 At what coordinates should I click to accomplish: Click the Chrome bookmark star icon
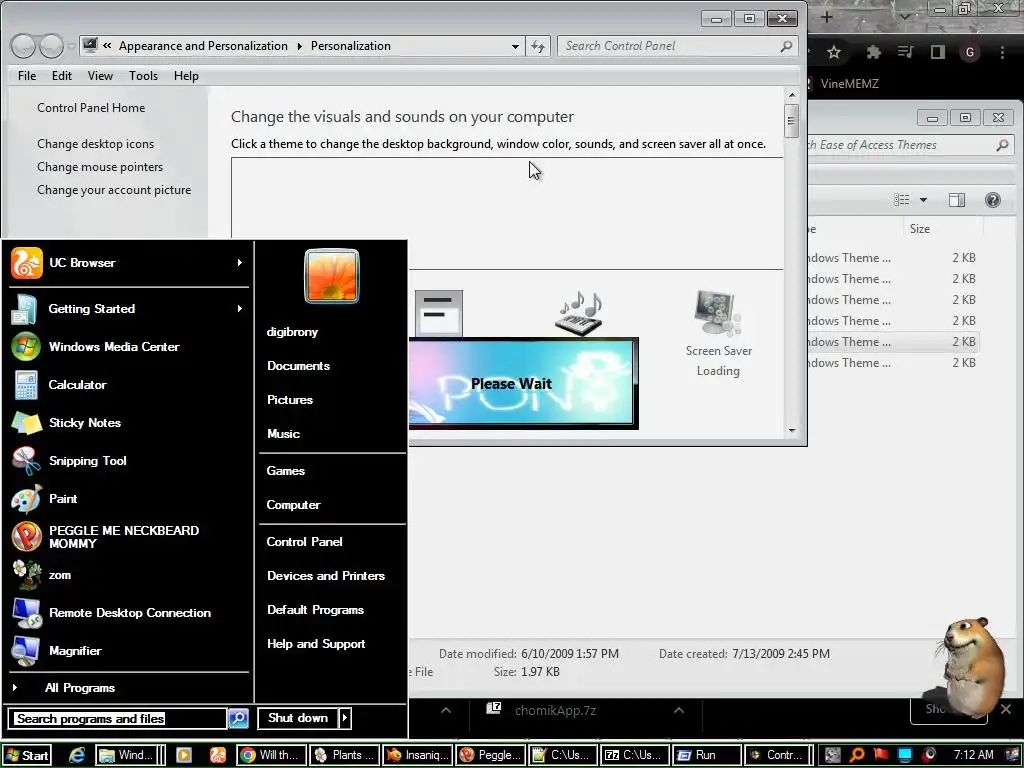pyautogui.click(x=834, y=52)
